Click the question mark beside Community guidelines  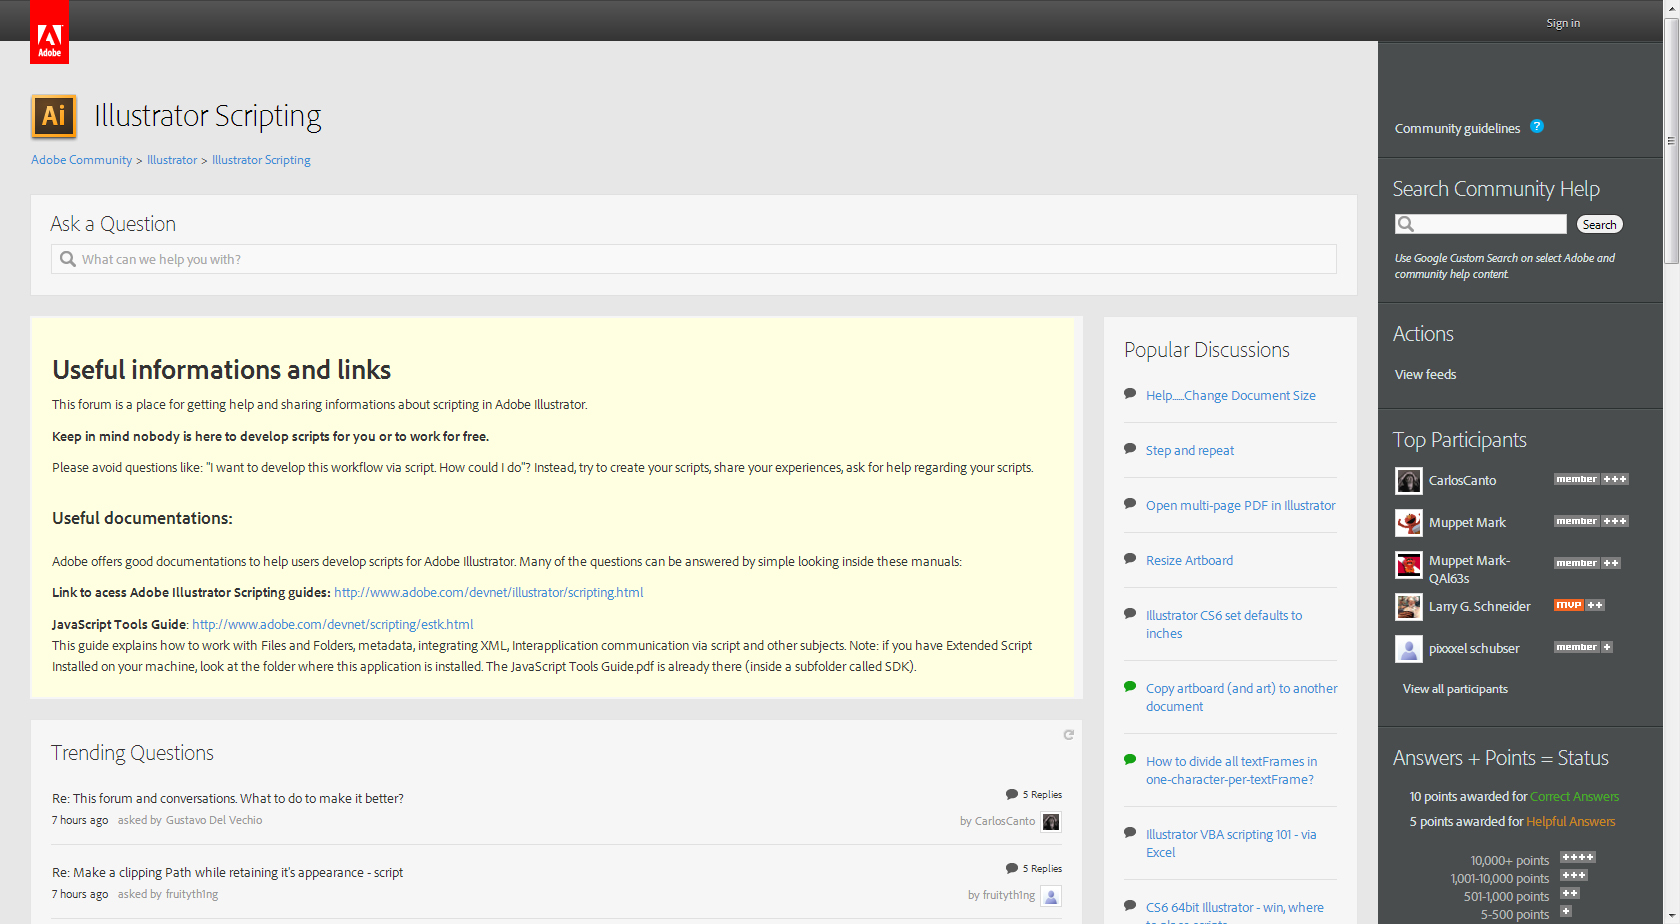tap(1537, 127)
